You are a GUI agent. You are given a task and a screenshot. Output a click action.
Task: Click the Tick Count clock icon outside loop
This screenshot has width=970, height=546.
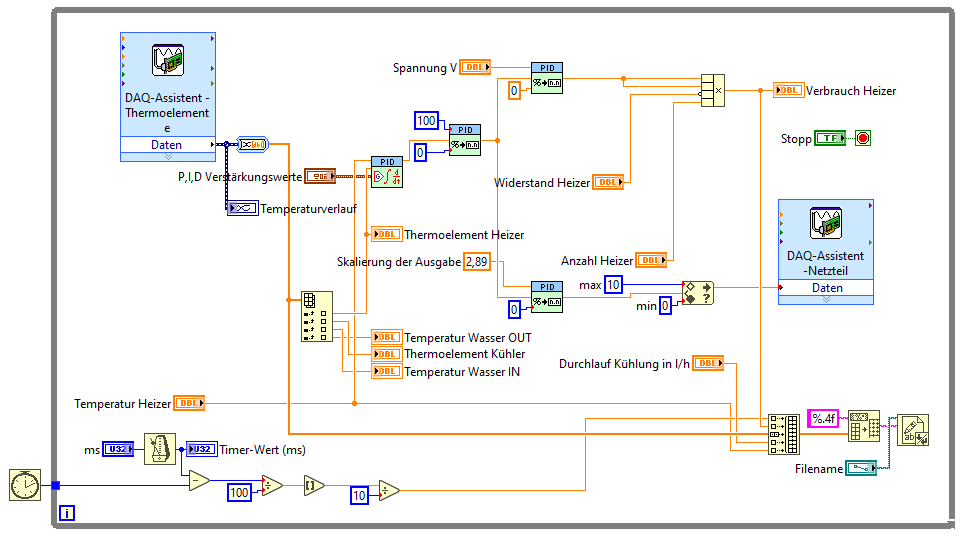tap(25, 485)
